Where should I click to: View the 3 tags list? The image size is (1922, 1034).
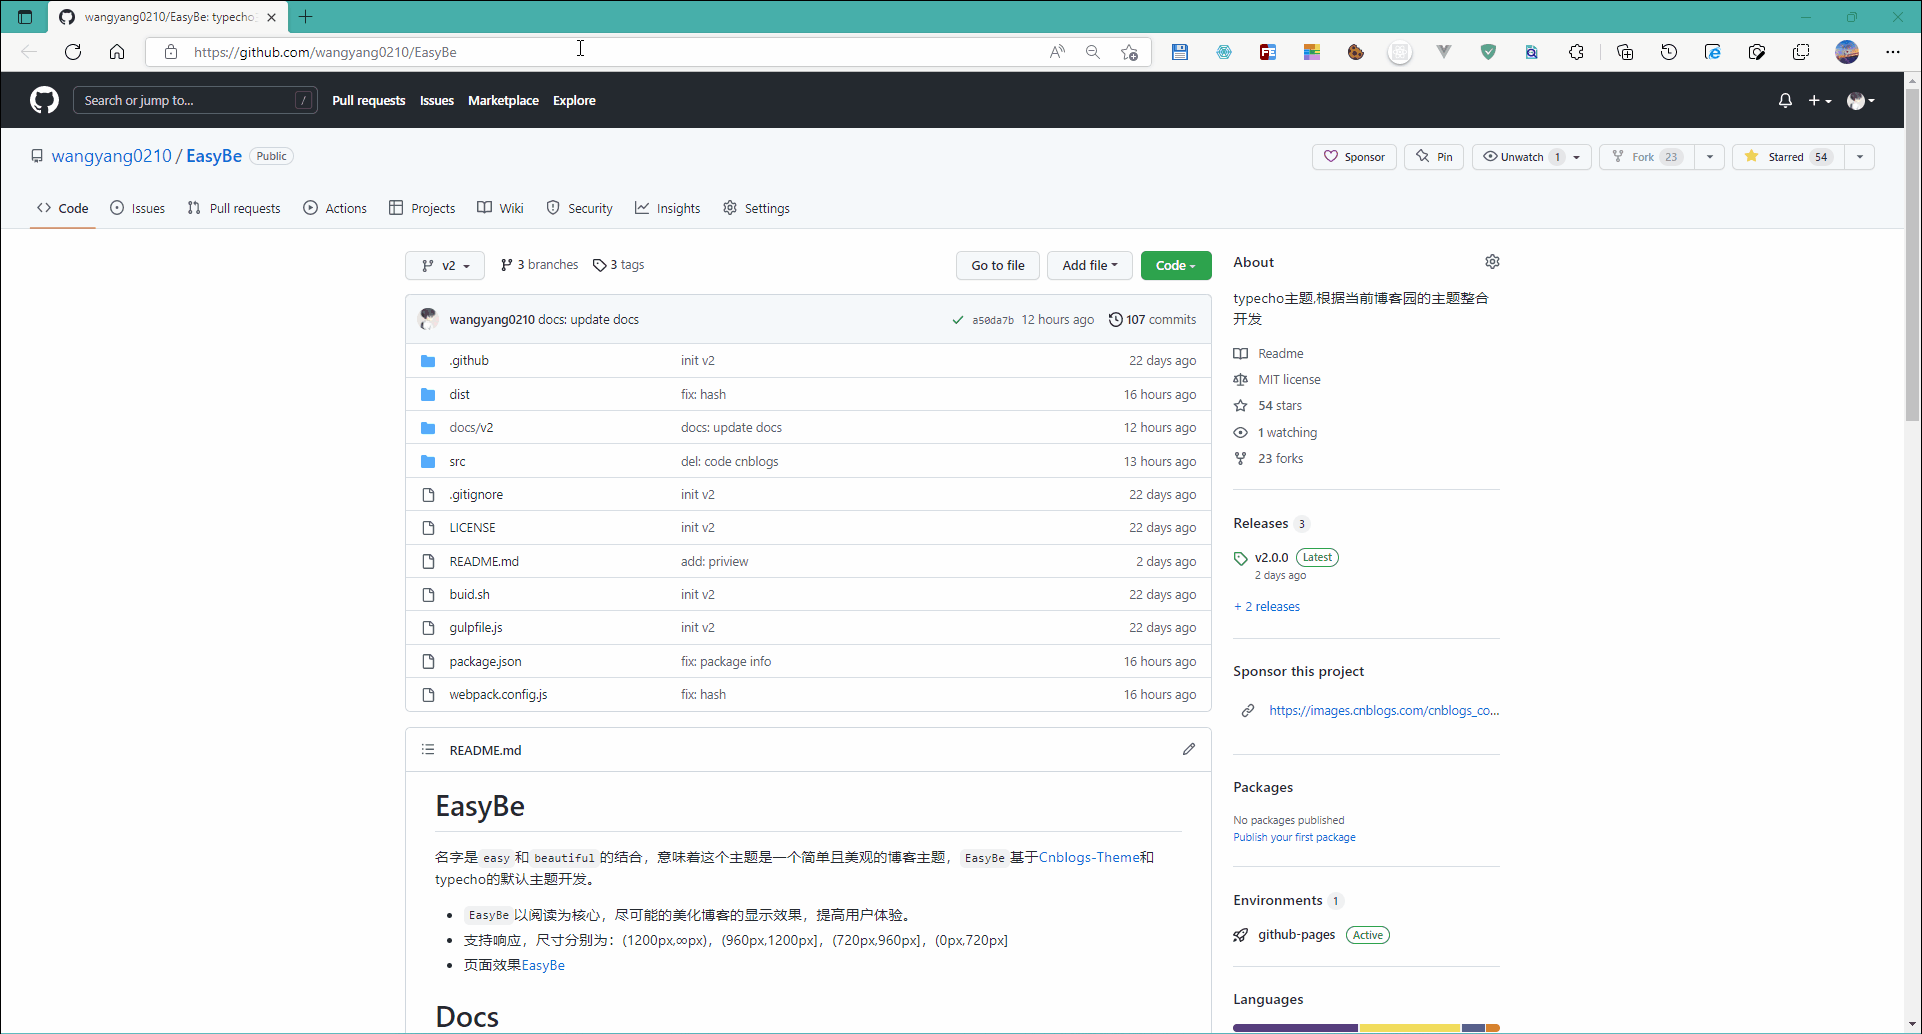619,265
